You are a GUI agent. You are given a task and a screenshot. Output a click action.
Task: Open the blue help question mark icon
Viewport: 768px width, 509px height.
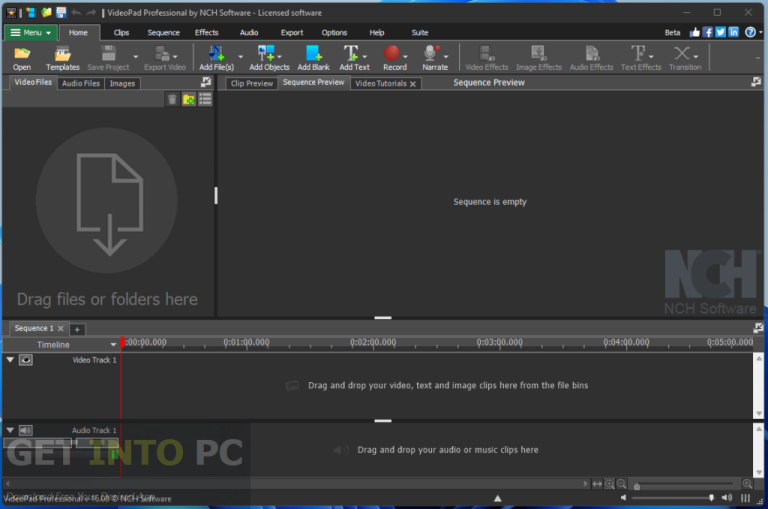(750, 32)
